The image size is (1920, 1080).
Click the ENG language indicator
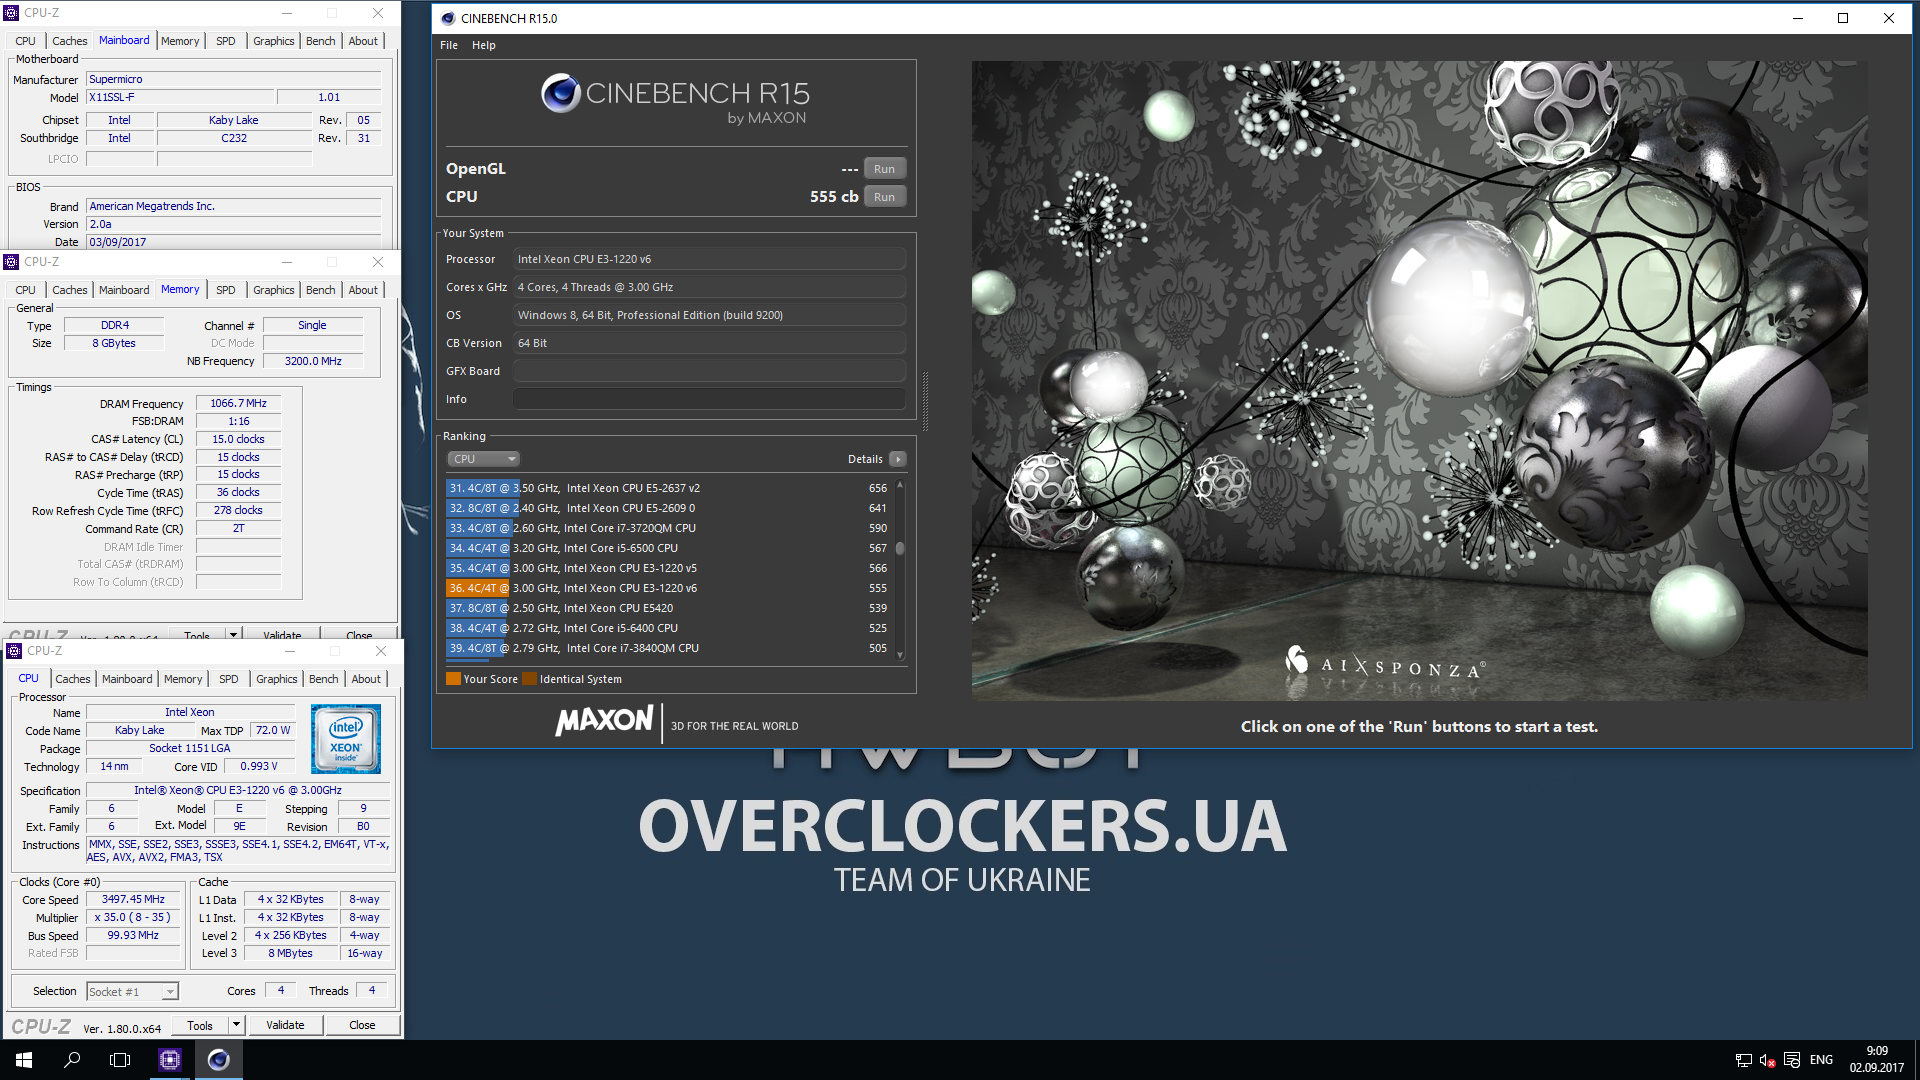click(x=1821, y=1060)
